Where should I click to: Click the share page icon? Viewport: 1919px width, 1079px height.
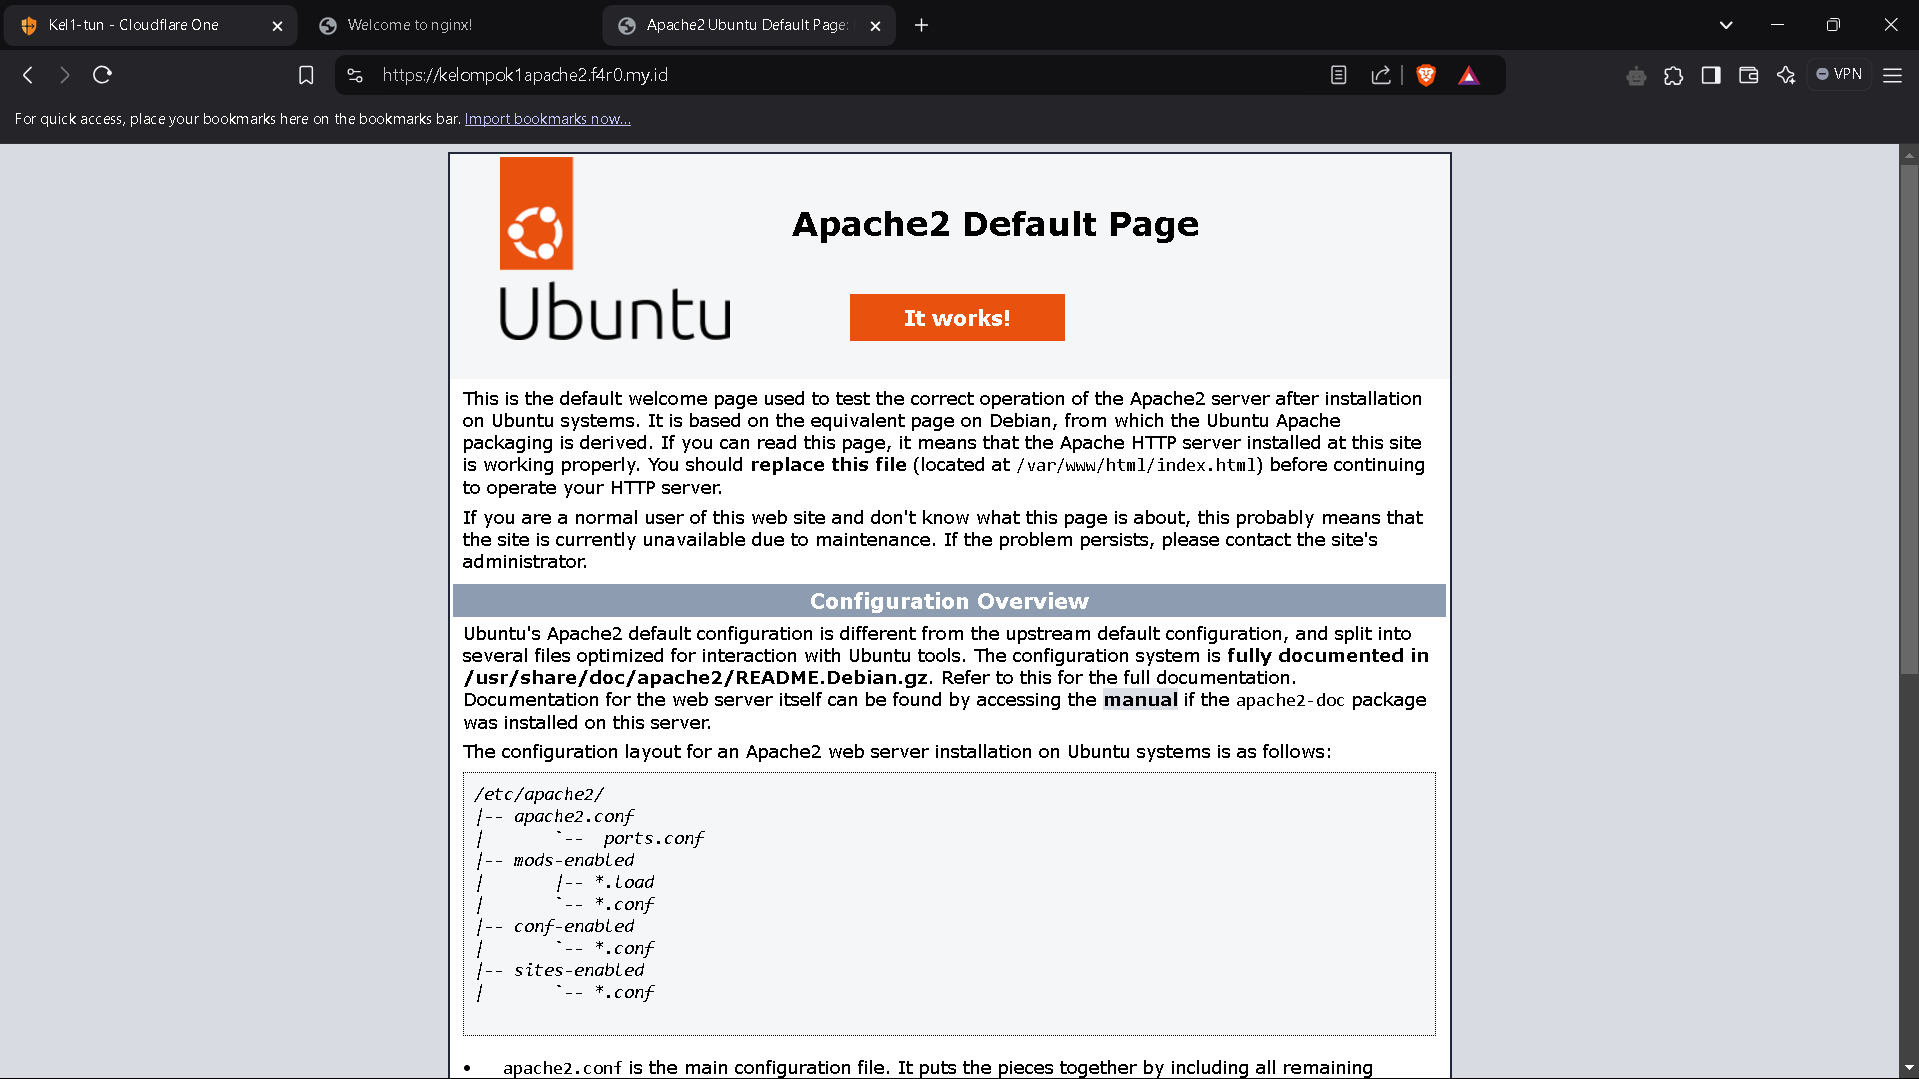pyautogui.click(x=1381, y=75)
